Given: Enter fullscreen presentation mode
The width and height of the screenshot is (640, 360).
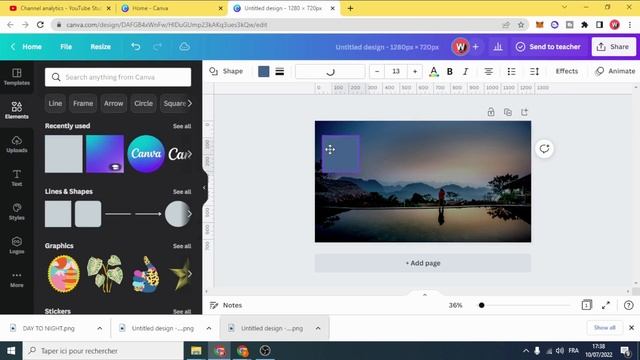Looking at the screenshot, I should point(606,305).
